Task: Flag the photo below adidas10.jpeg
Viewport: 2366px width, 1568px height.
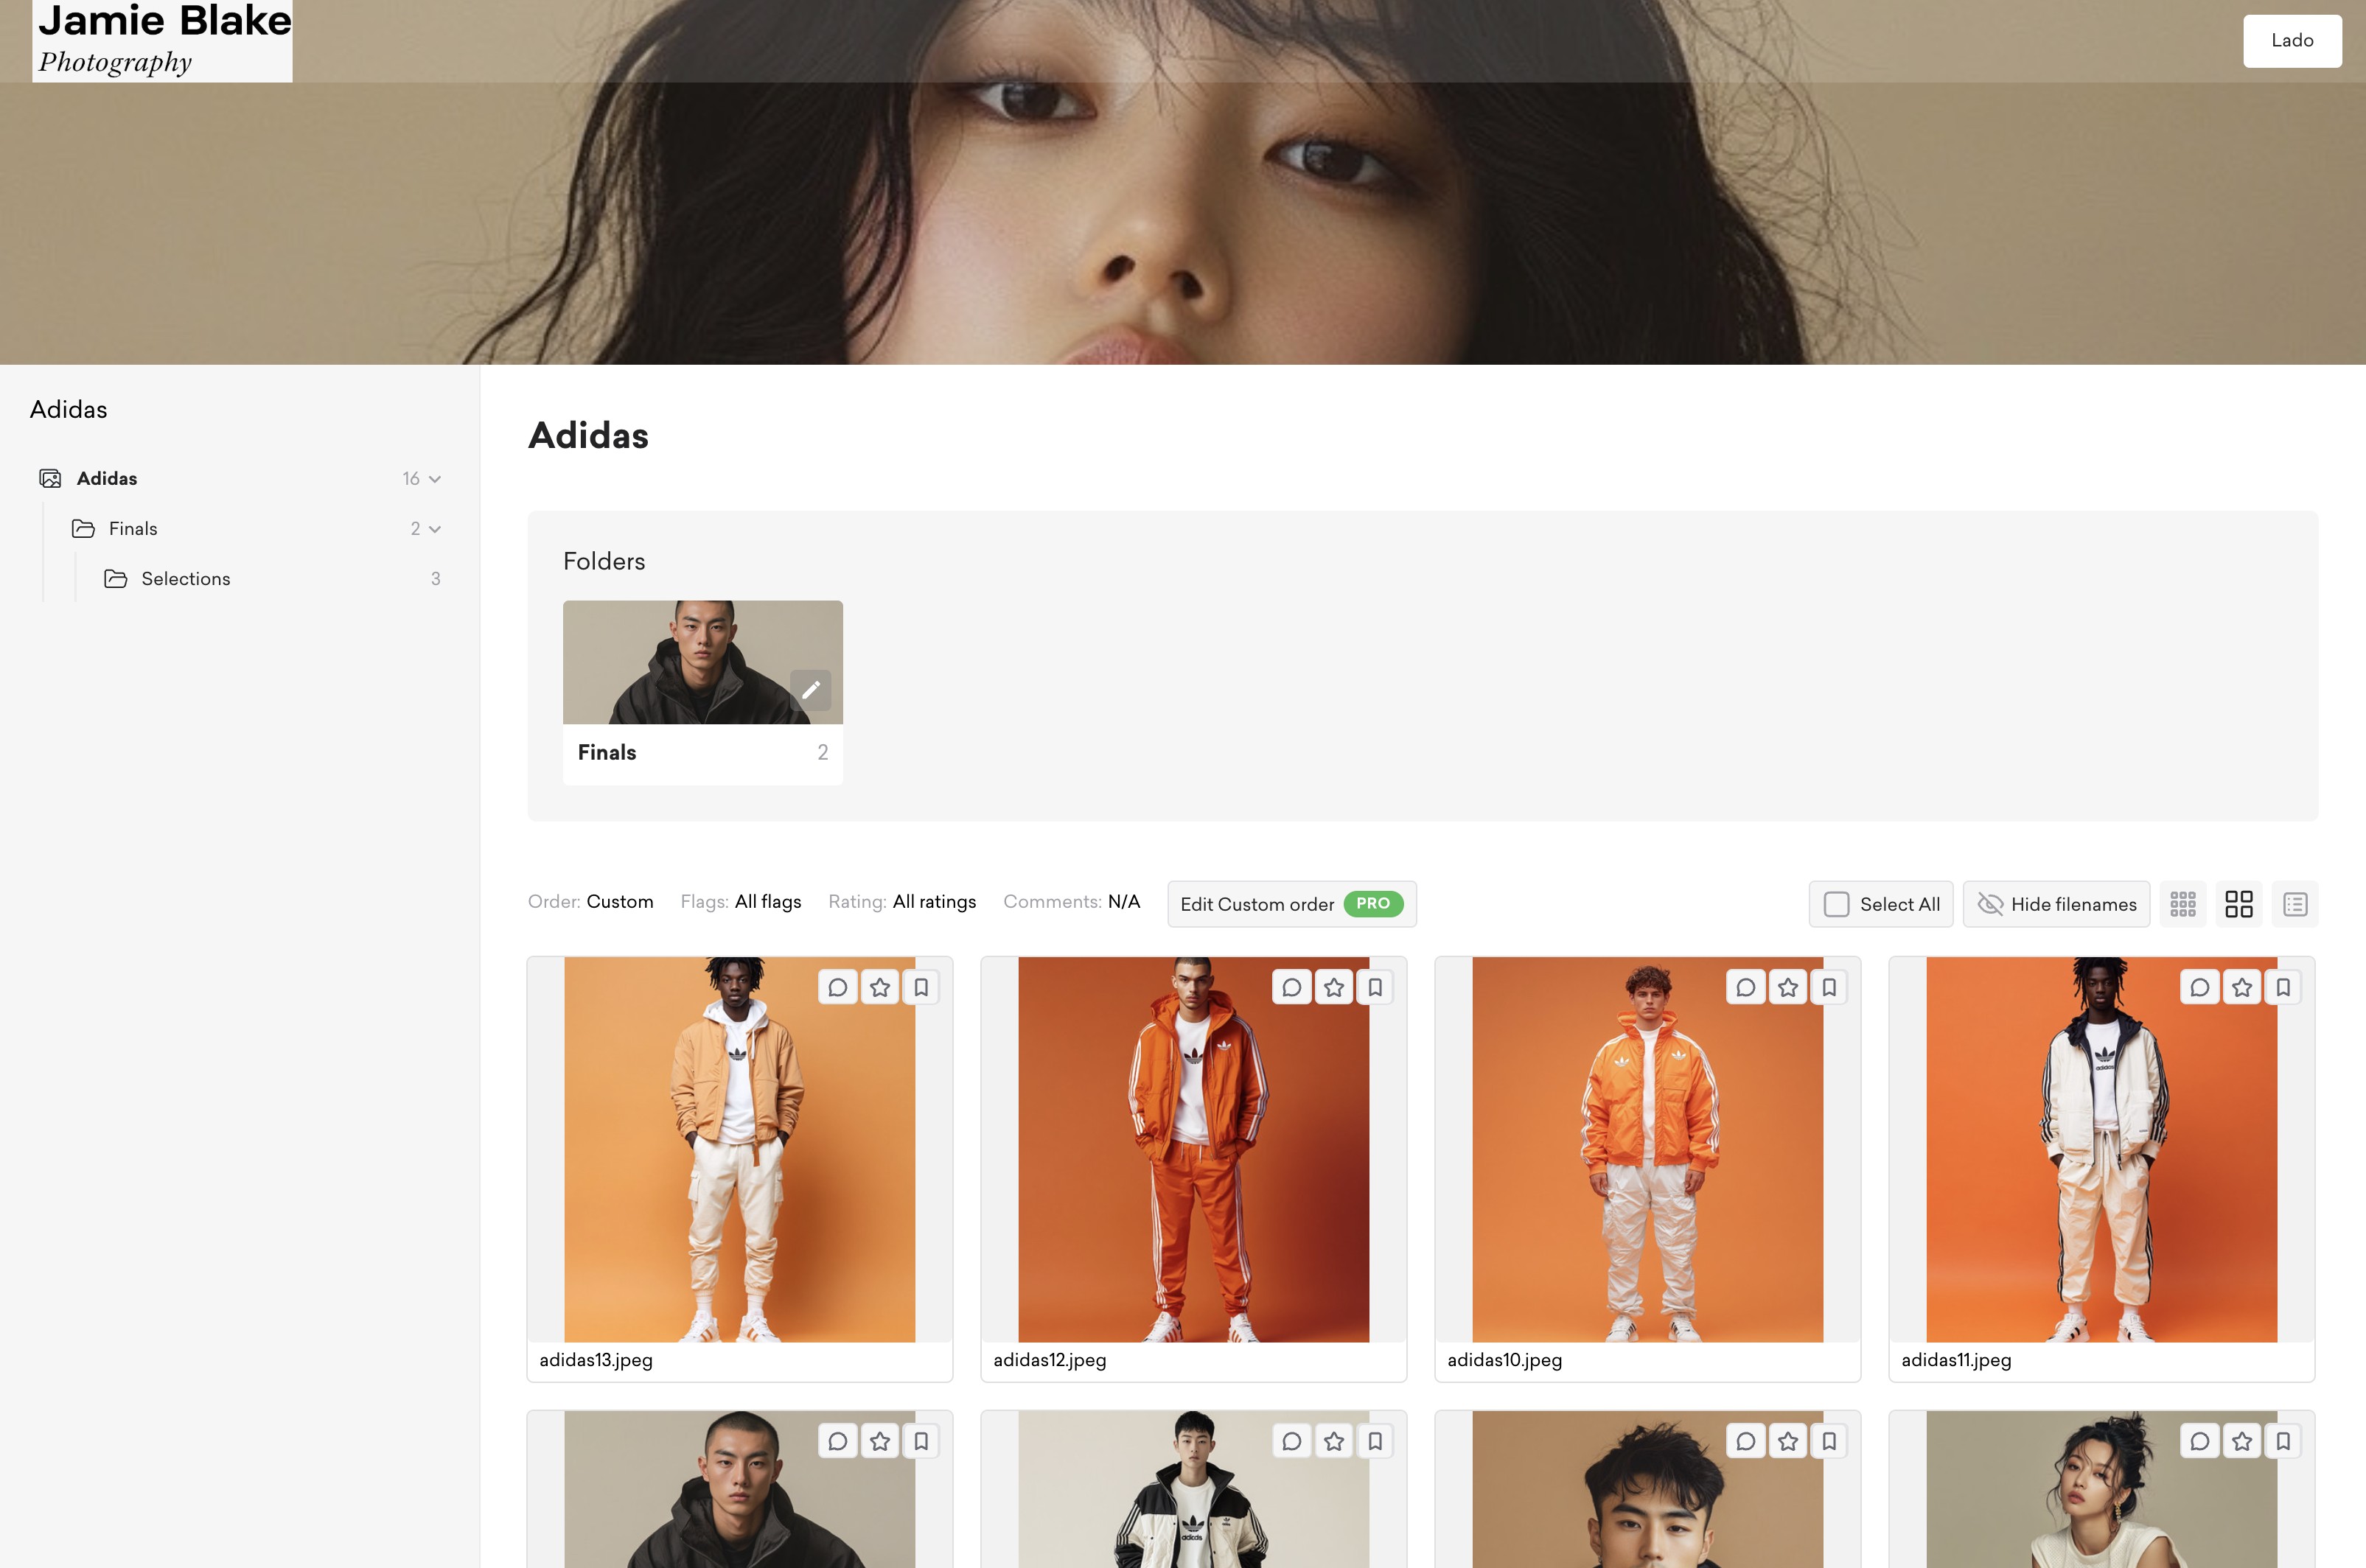Action: point(1829,1442)
